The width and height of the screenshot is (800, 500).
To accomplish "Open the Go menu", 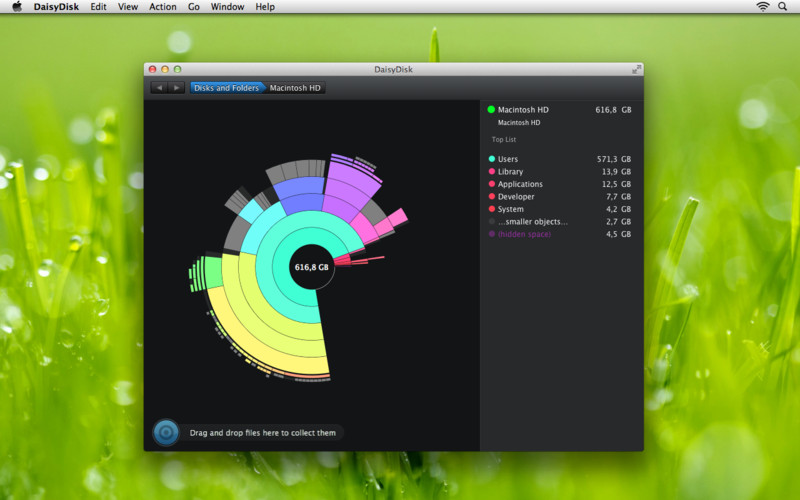I will click(193, 6).
